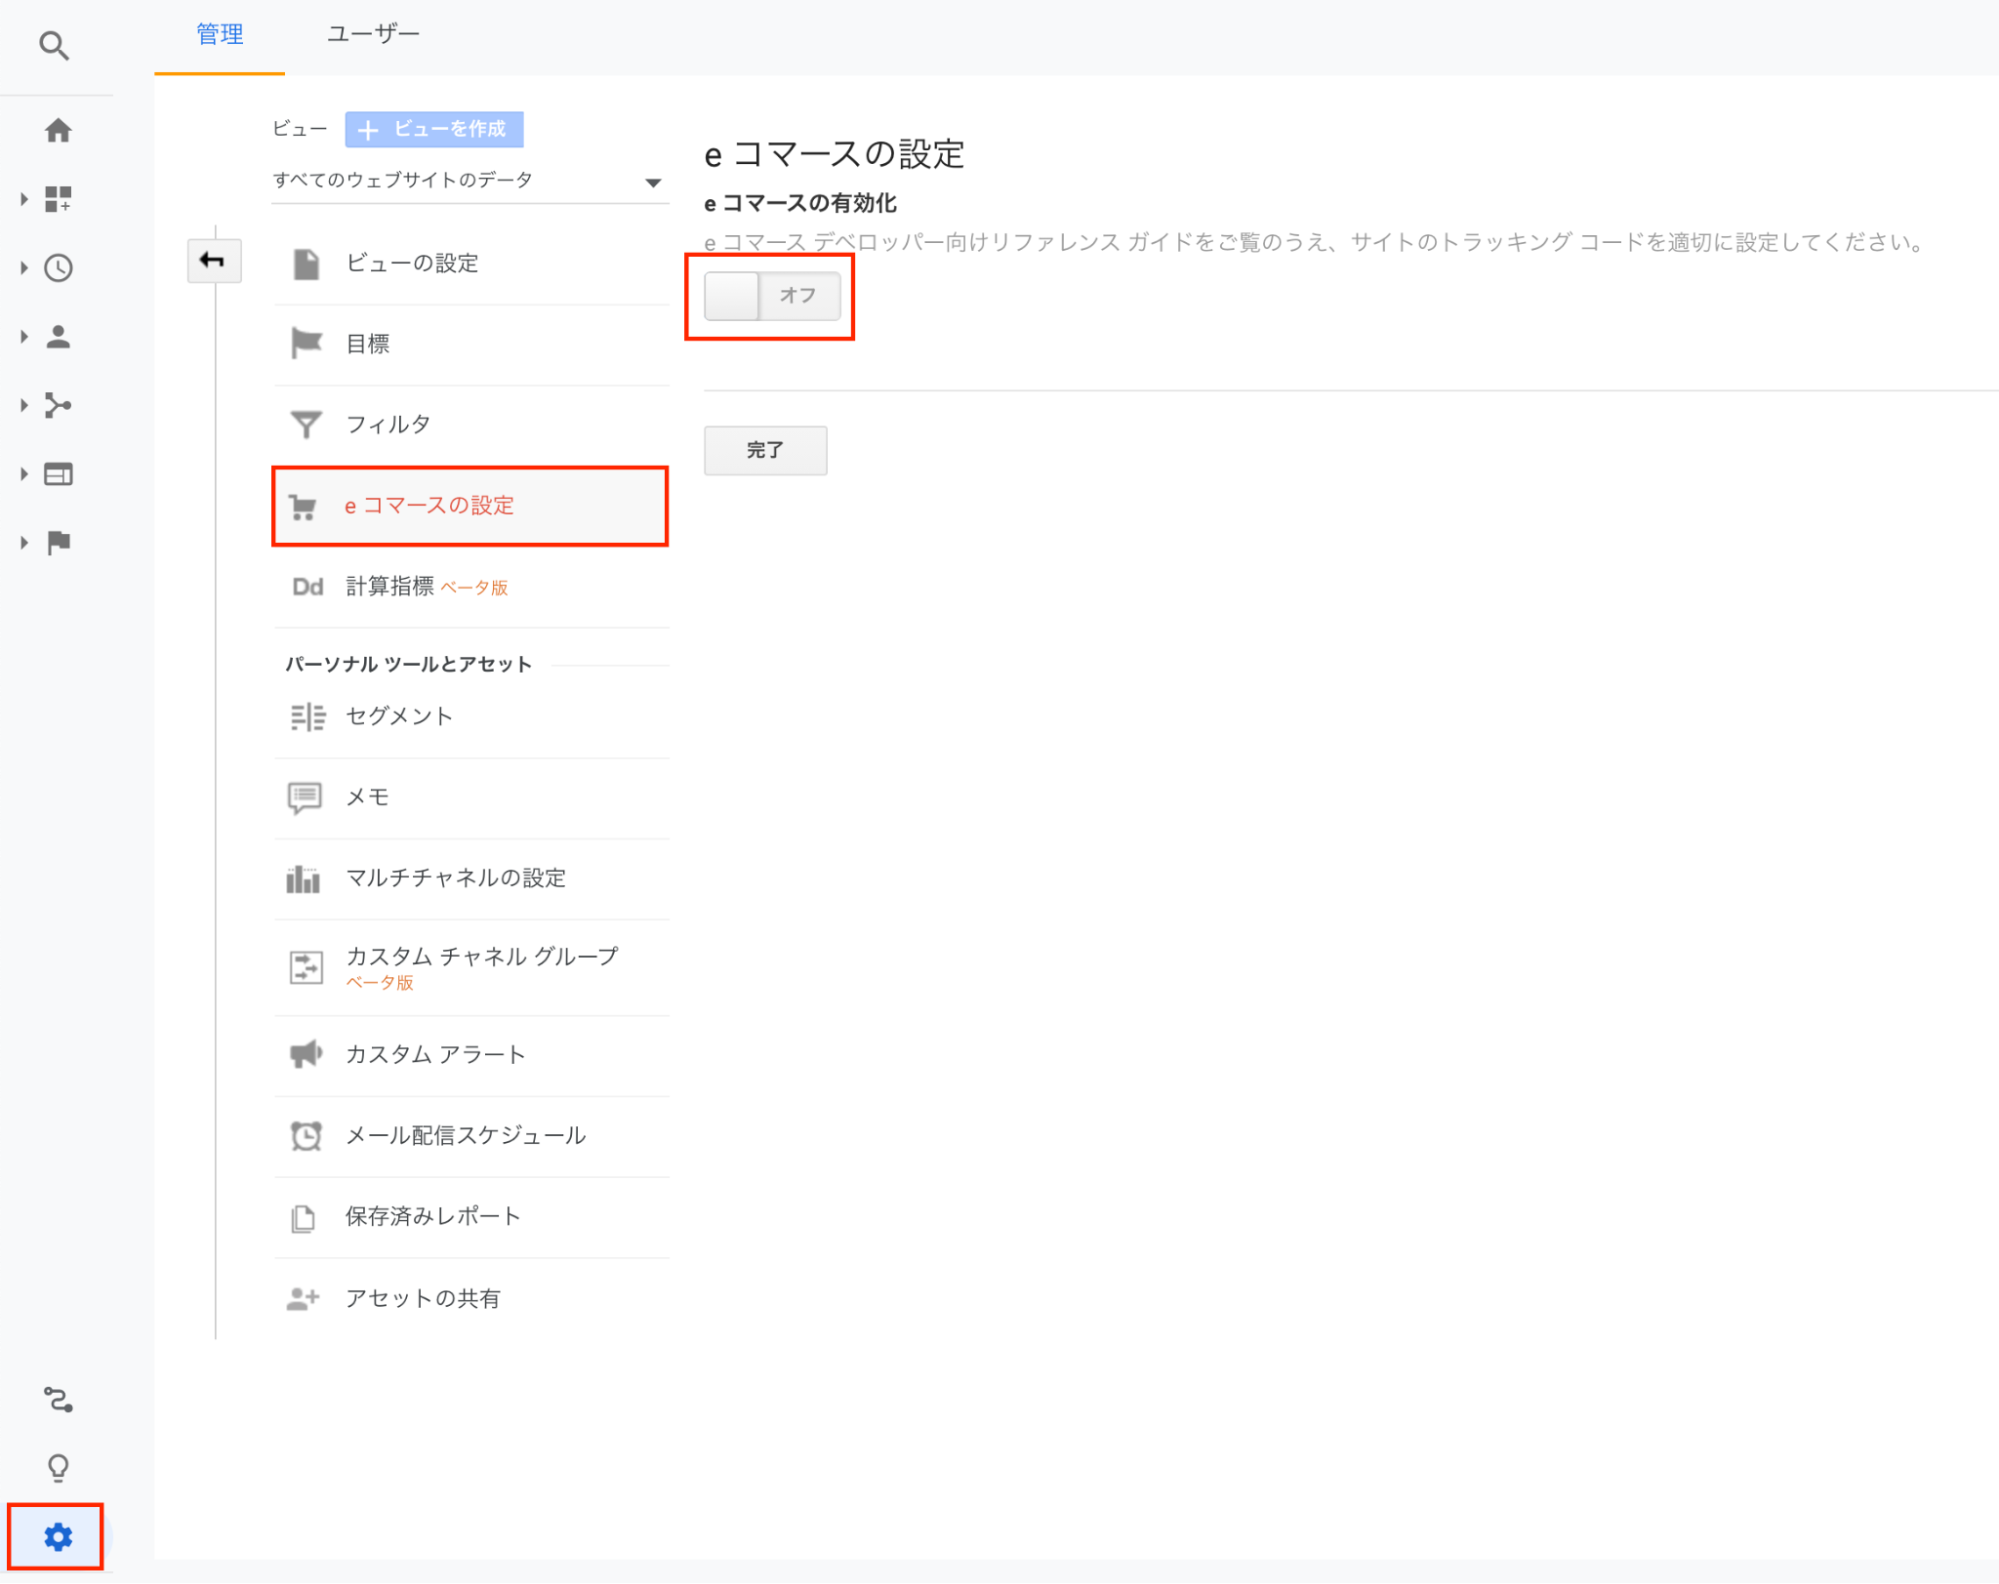Viewport: 1999px width, 1584px height.
Task: Open the Attribution path icon
Action: [58, 1399]
